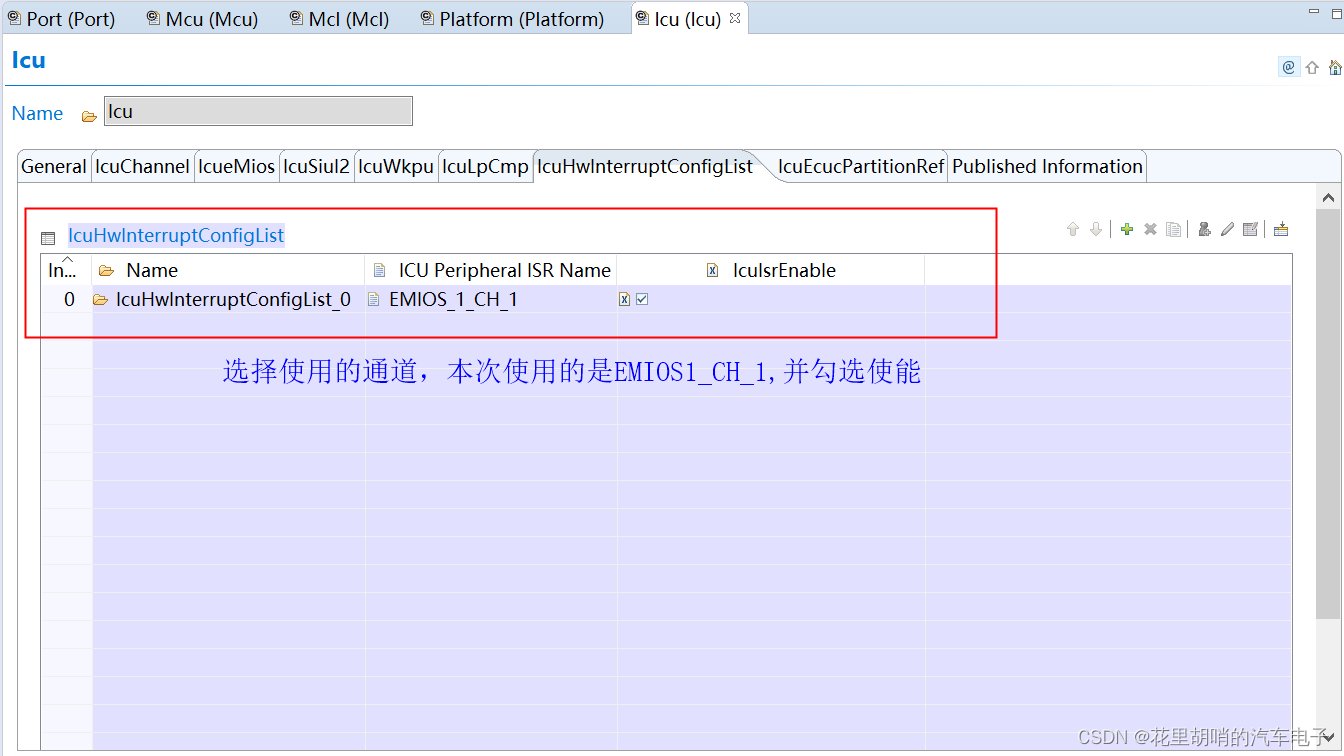This screenshot has height=756, width=1344.
Task: Click the scrollbar up arrow
Action: pyautogui.click(x=1328, y=198)
